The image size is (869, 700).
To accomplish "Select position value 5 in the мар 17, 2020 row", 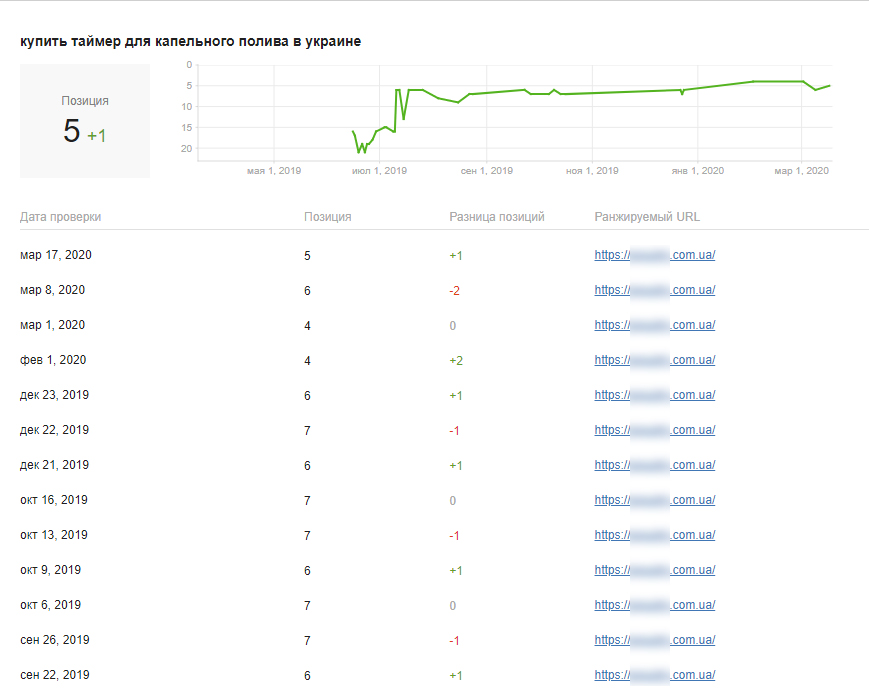I will [307, 256].
